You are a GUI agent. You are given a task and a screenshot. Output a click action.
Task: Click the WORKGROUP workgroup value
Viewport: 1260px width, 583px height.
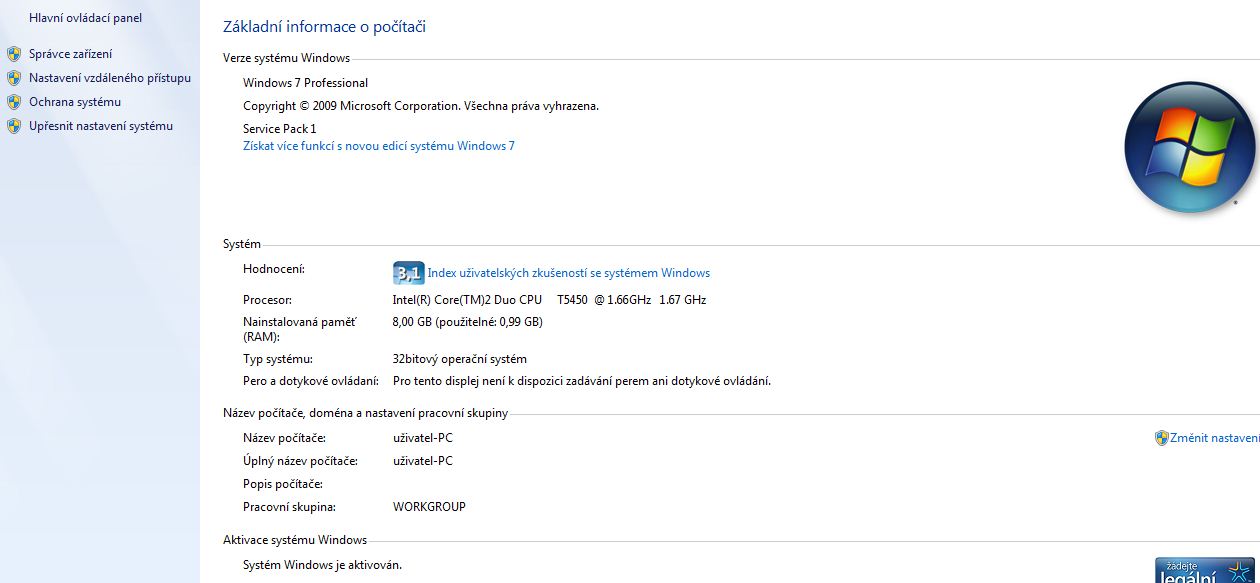click(429, 507)
